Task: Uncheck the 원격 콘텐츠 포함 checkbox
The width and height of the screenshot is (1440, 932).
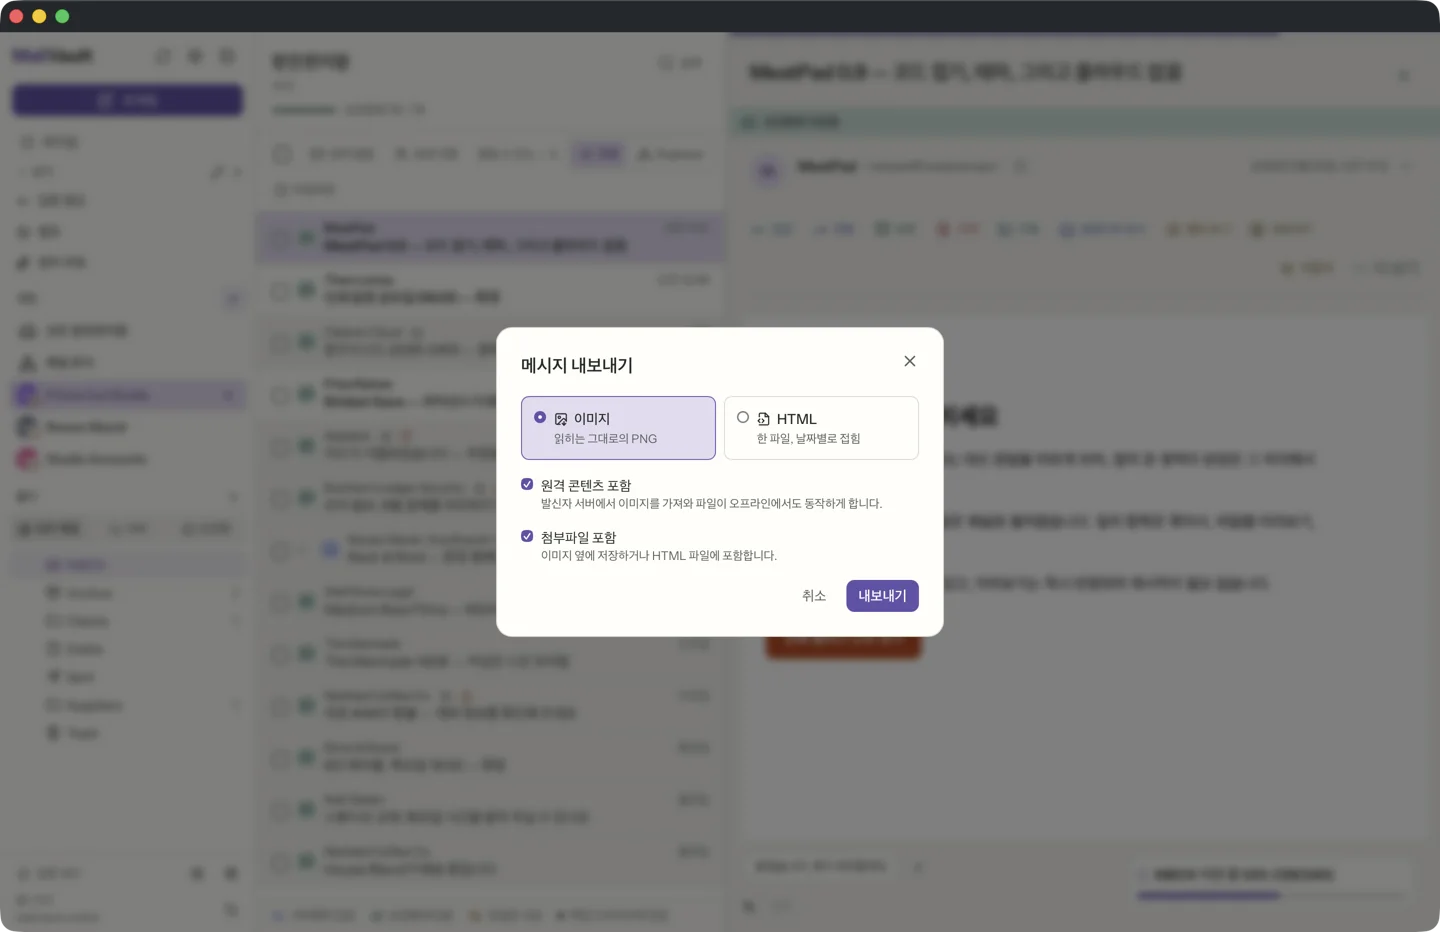Action: 527,484
